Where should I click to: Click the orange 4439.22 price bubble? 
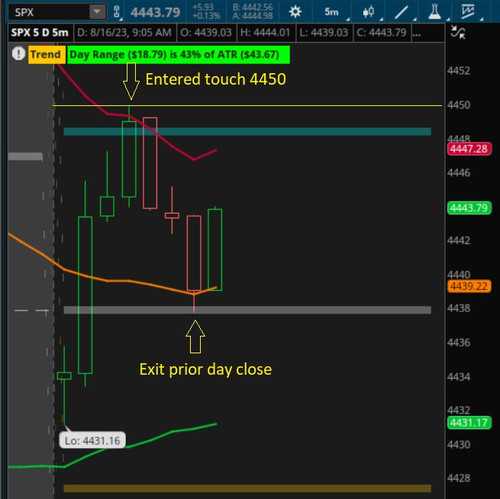click(469, 286)
